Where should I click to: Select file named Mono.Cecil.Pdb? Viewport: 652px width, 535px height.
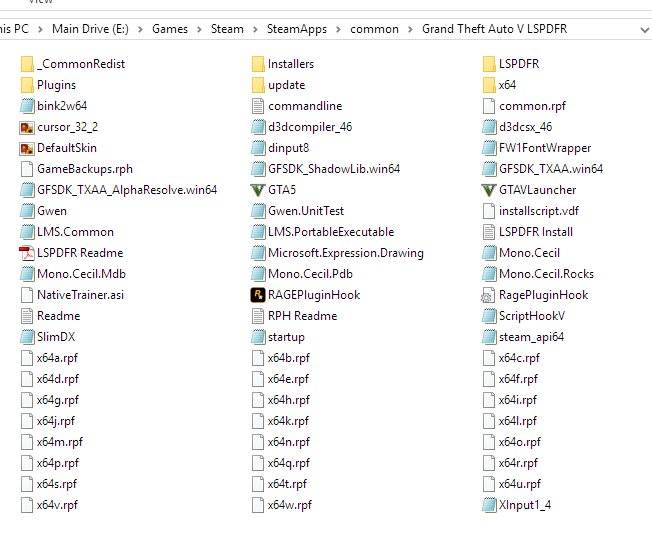311,274
